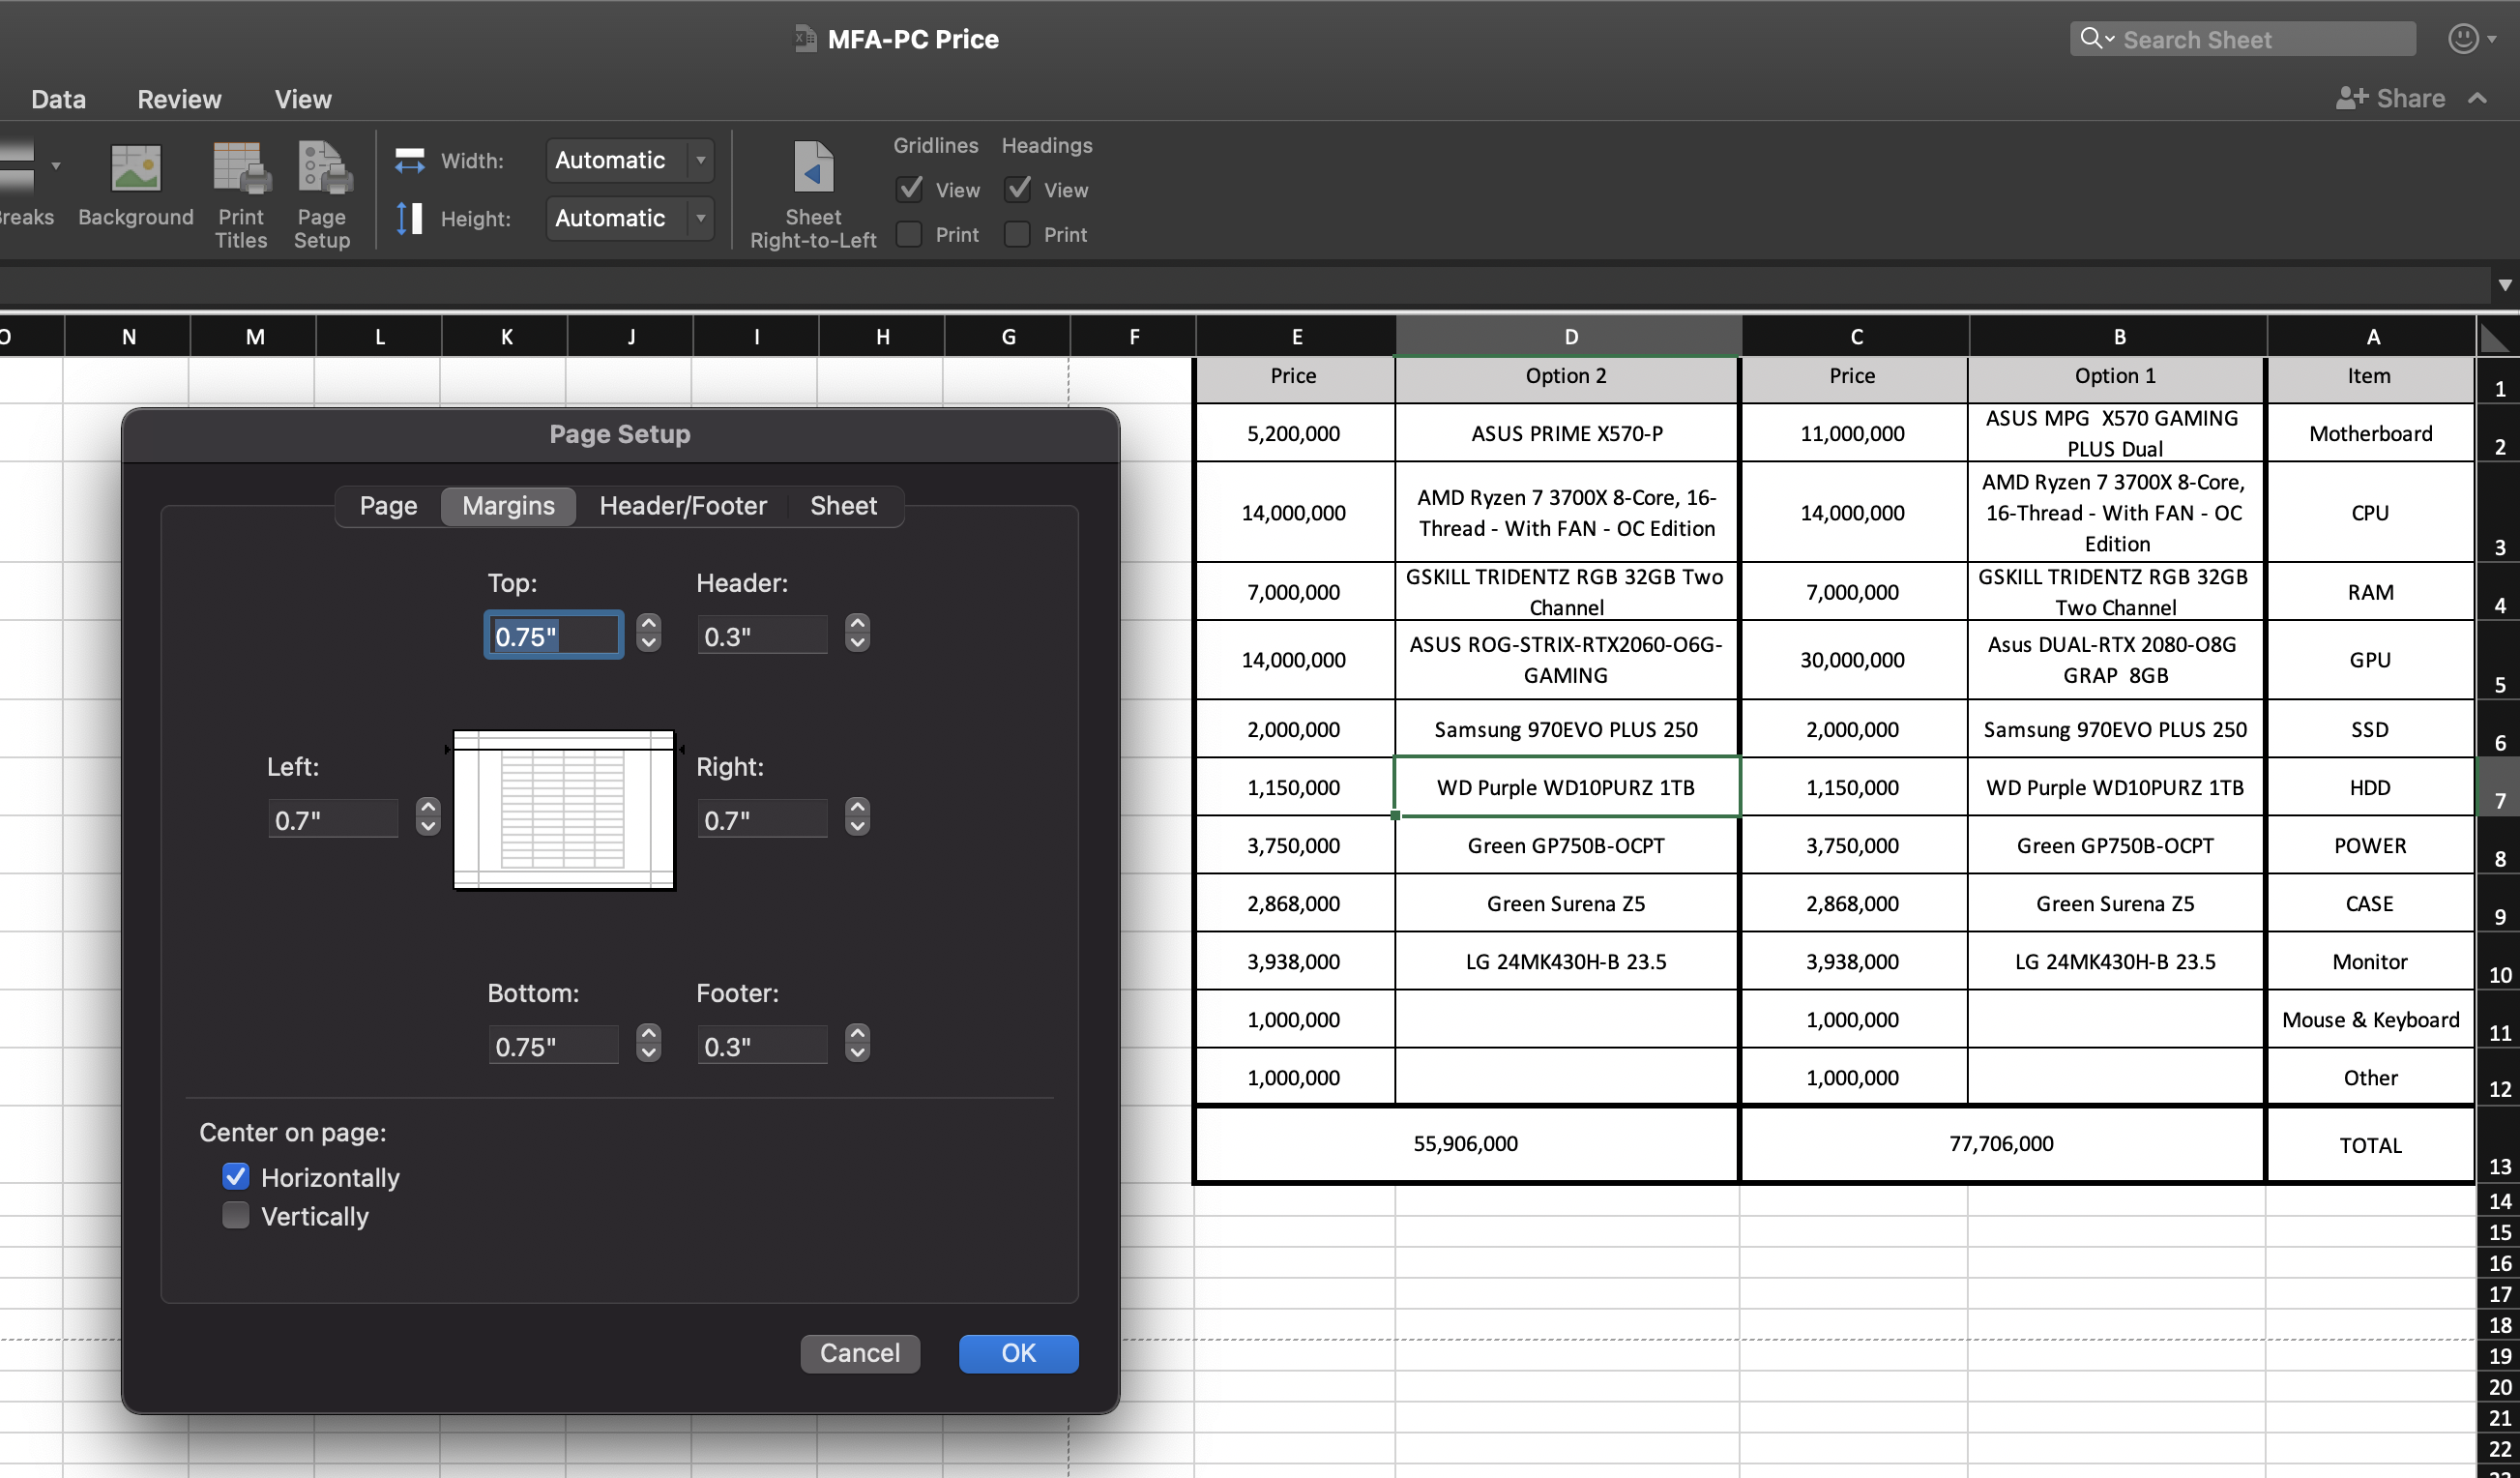Open the Width Automatic dropdown

pyautogui.click(x=700, y=160)
